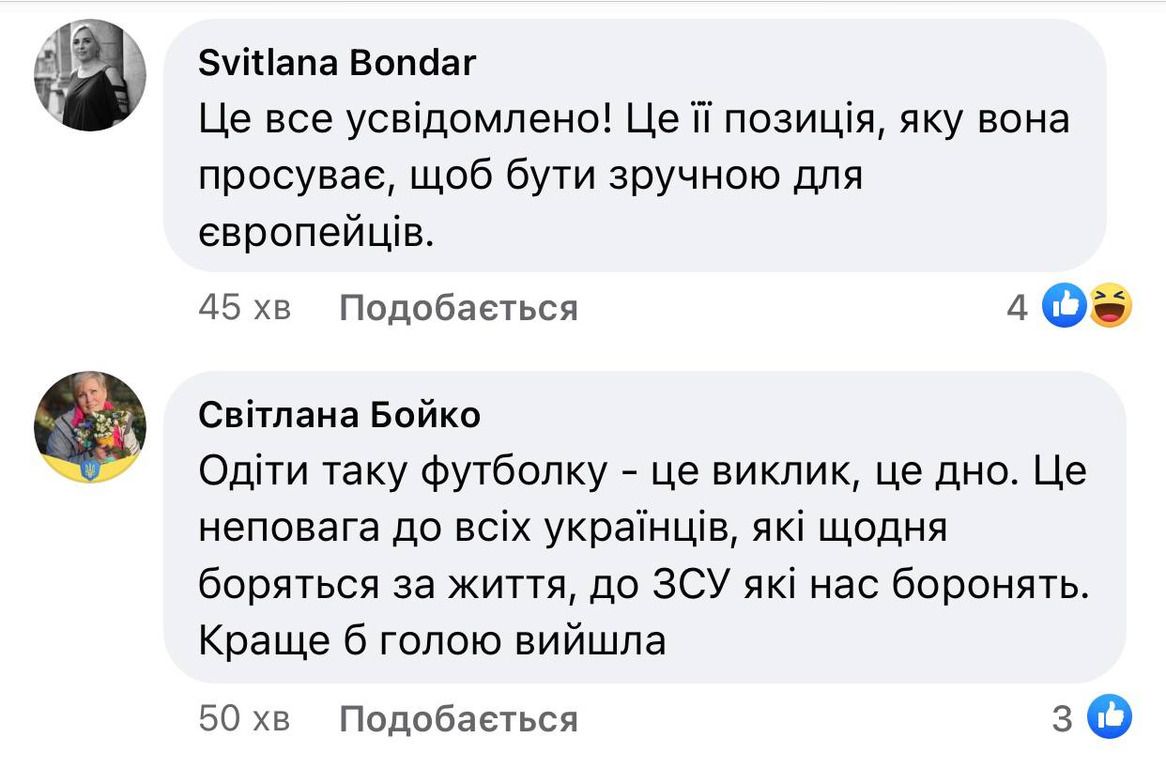
Task: Click the "50 хв" comment timestamp
Action: point(245,718)
